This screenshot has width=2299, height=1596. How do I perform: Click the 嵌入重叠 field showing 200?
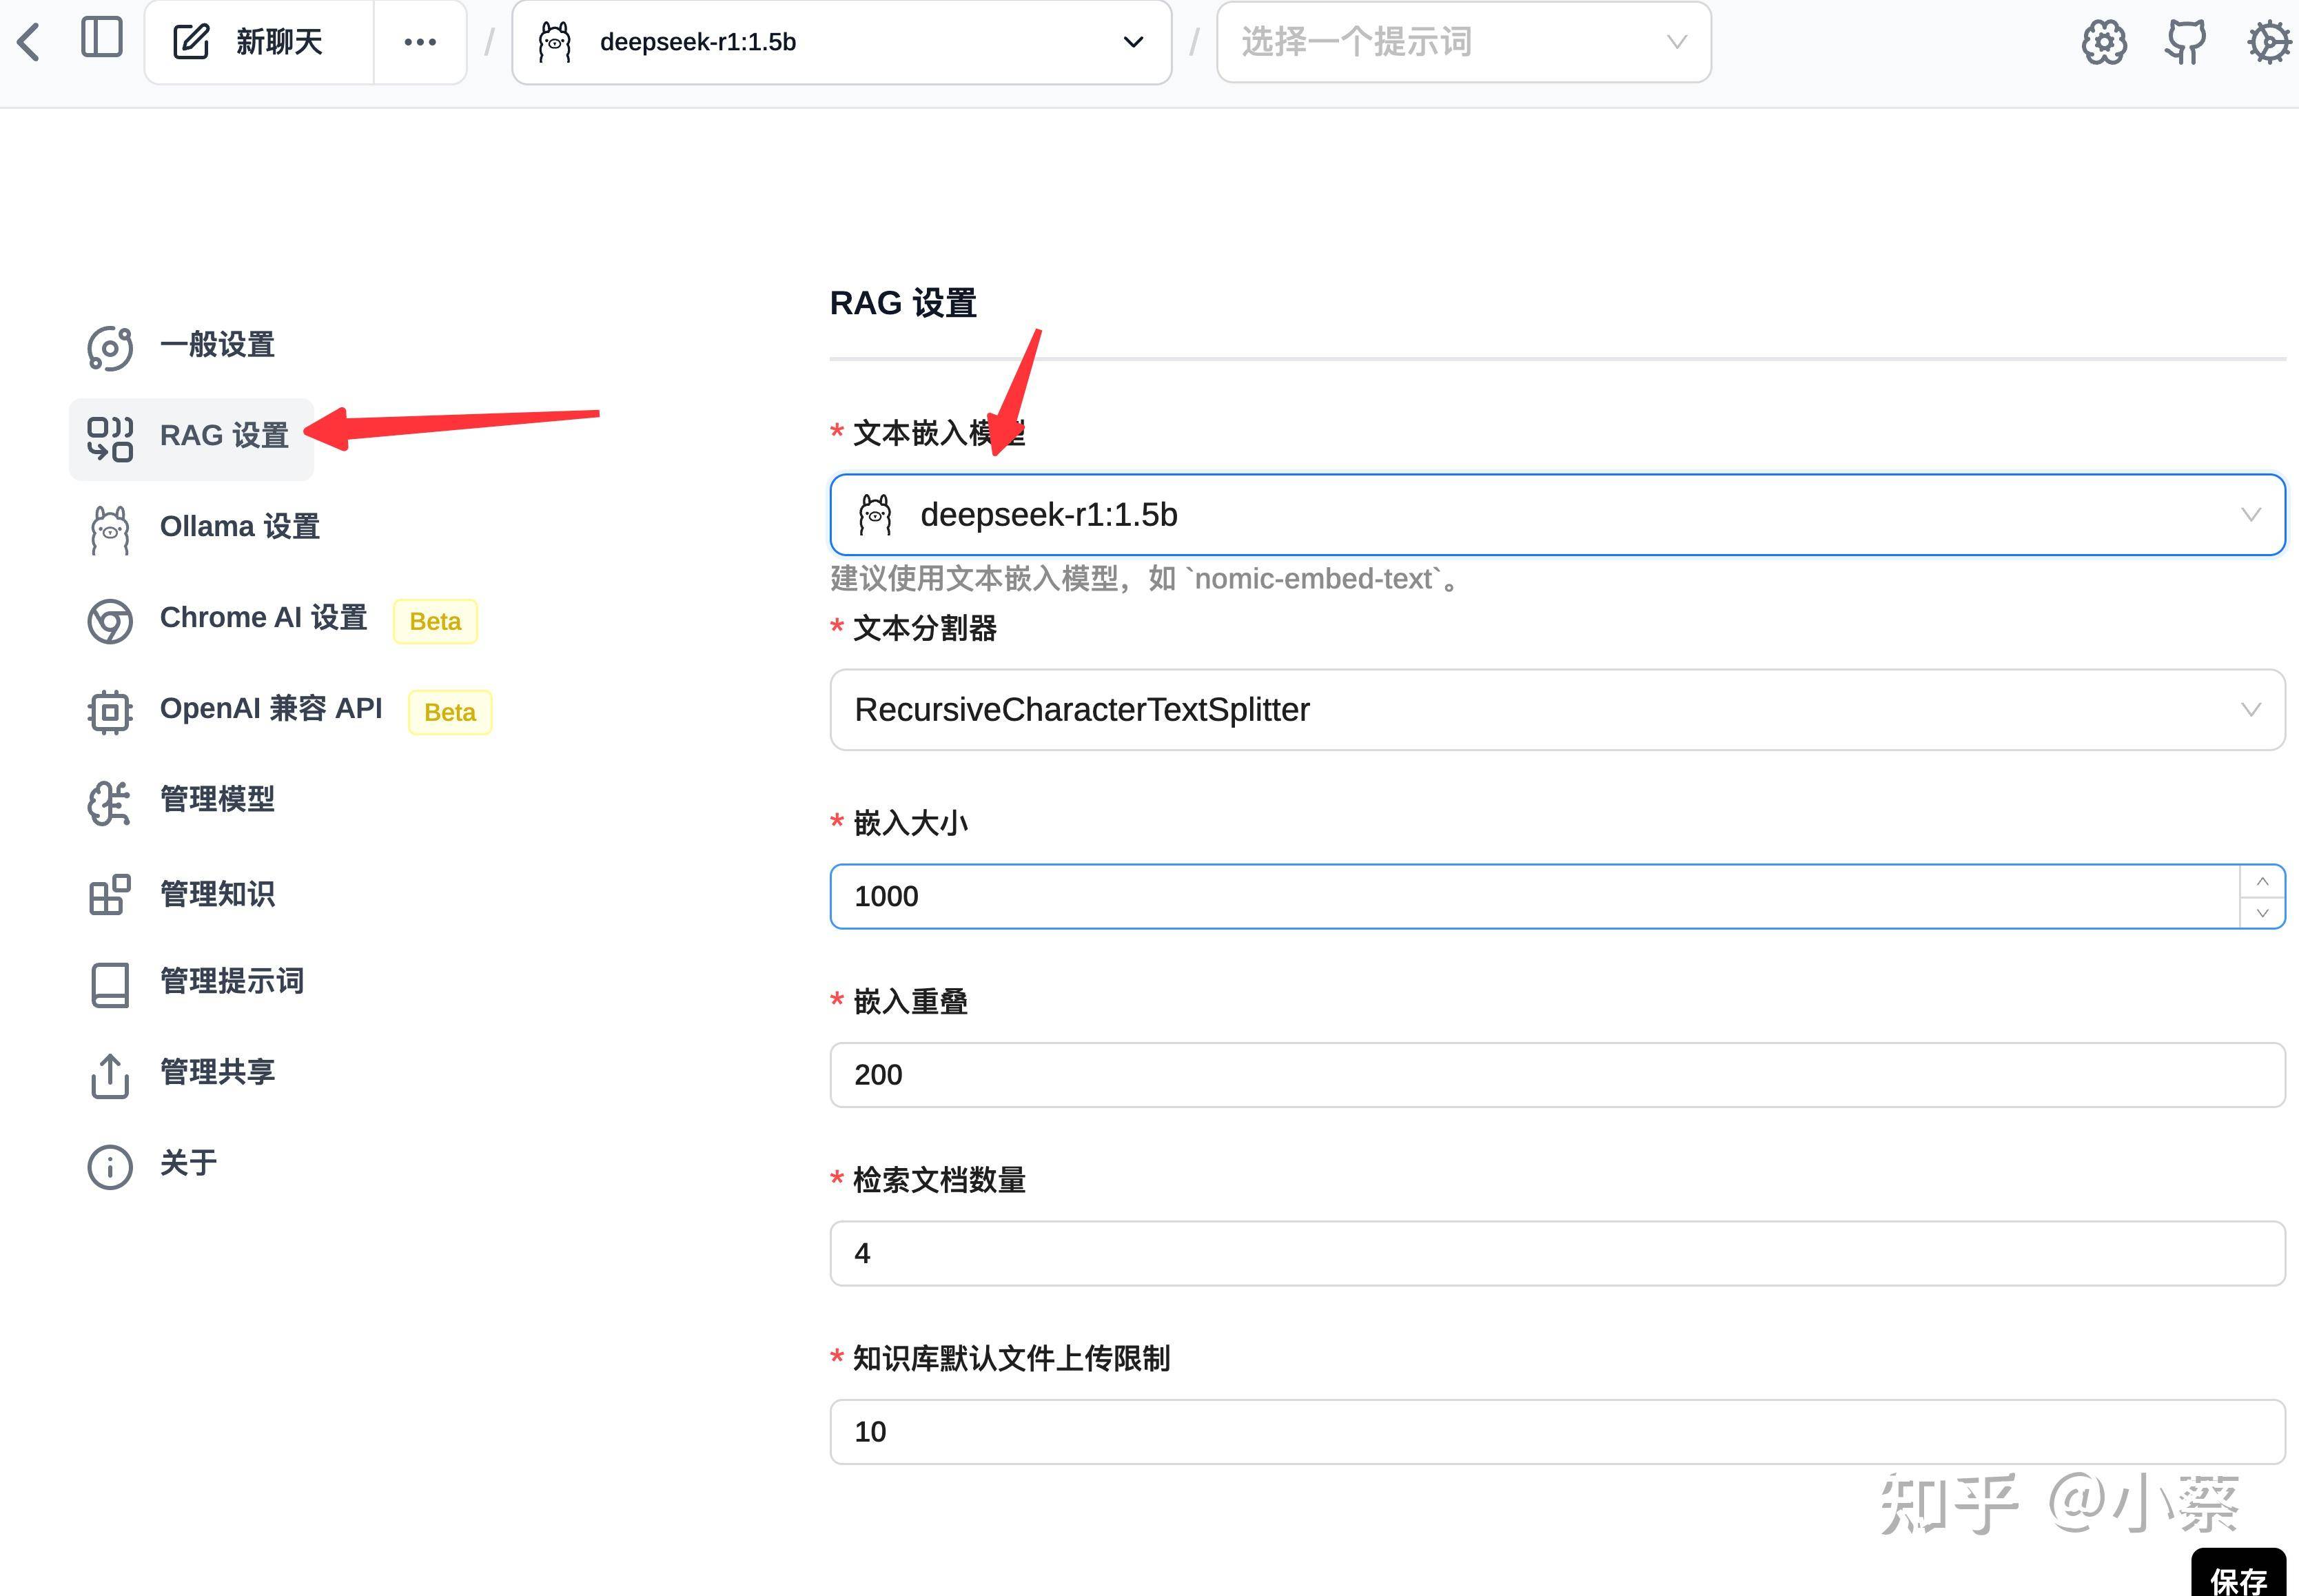pyautogui.click(x=1557, y=1075)
